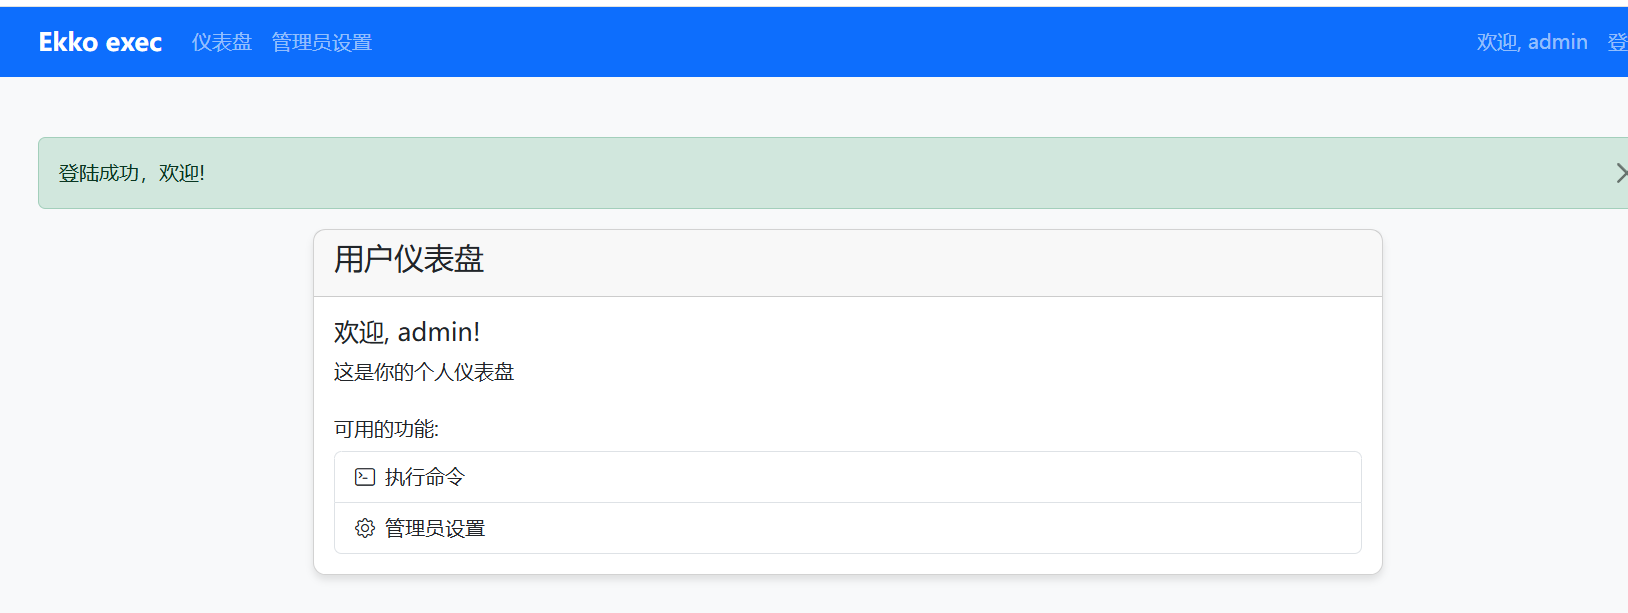Click blank space in the 执行命令 row
Image resolution: width=1628 pixels, height=613 pixels.
900,477
